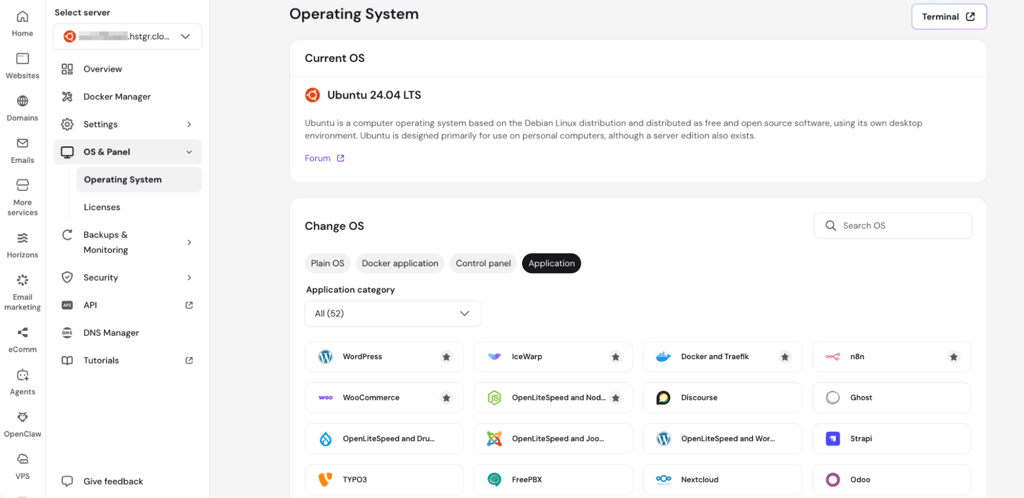Expand the Settings submenu
The height and width of the screenshot is (498, 1024).
coord(189,124)
